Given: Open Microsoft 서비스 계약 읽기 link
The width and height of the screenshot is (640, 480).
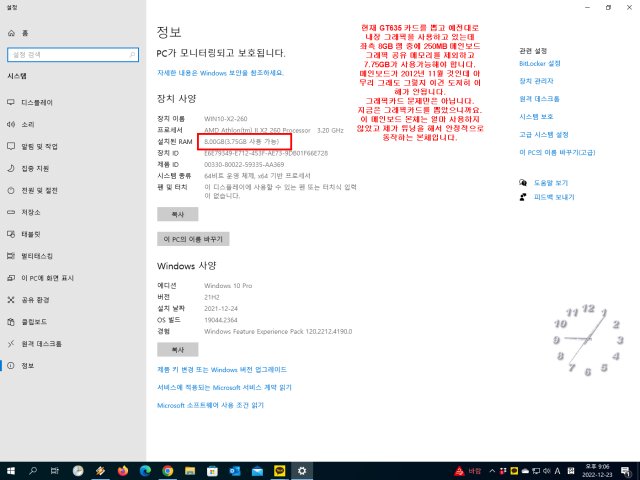Looking at the screenshot, I should [x=224, y=388].
